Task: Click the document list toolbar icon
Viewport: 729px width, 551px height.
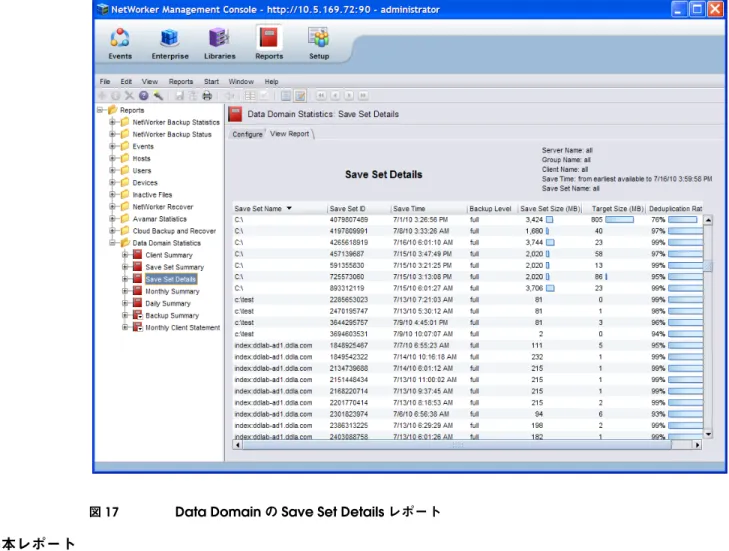Action: click(x=286, y=96)
